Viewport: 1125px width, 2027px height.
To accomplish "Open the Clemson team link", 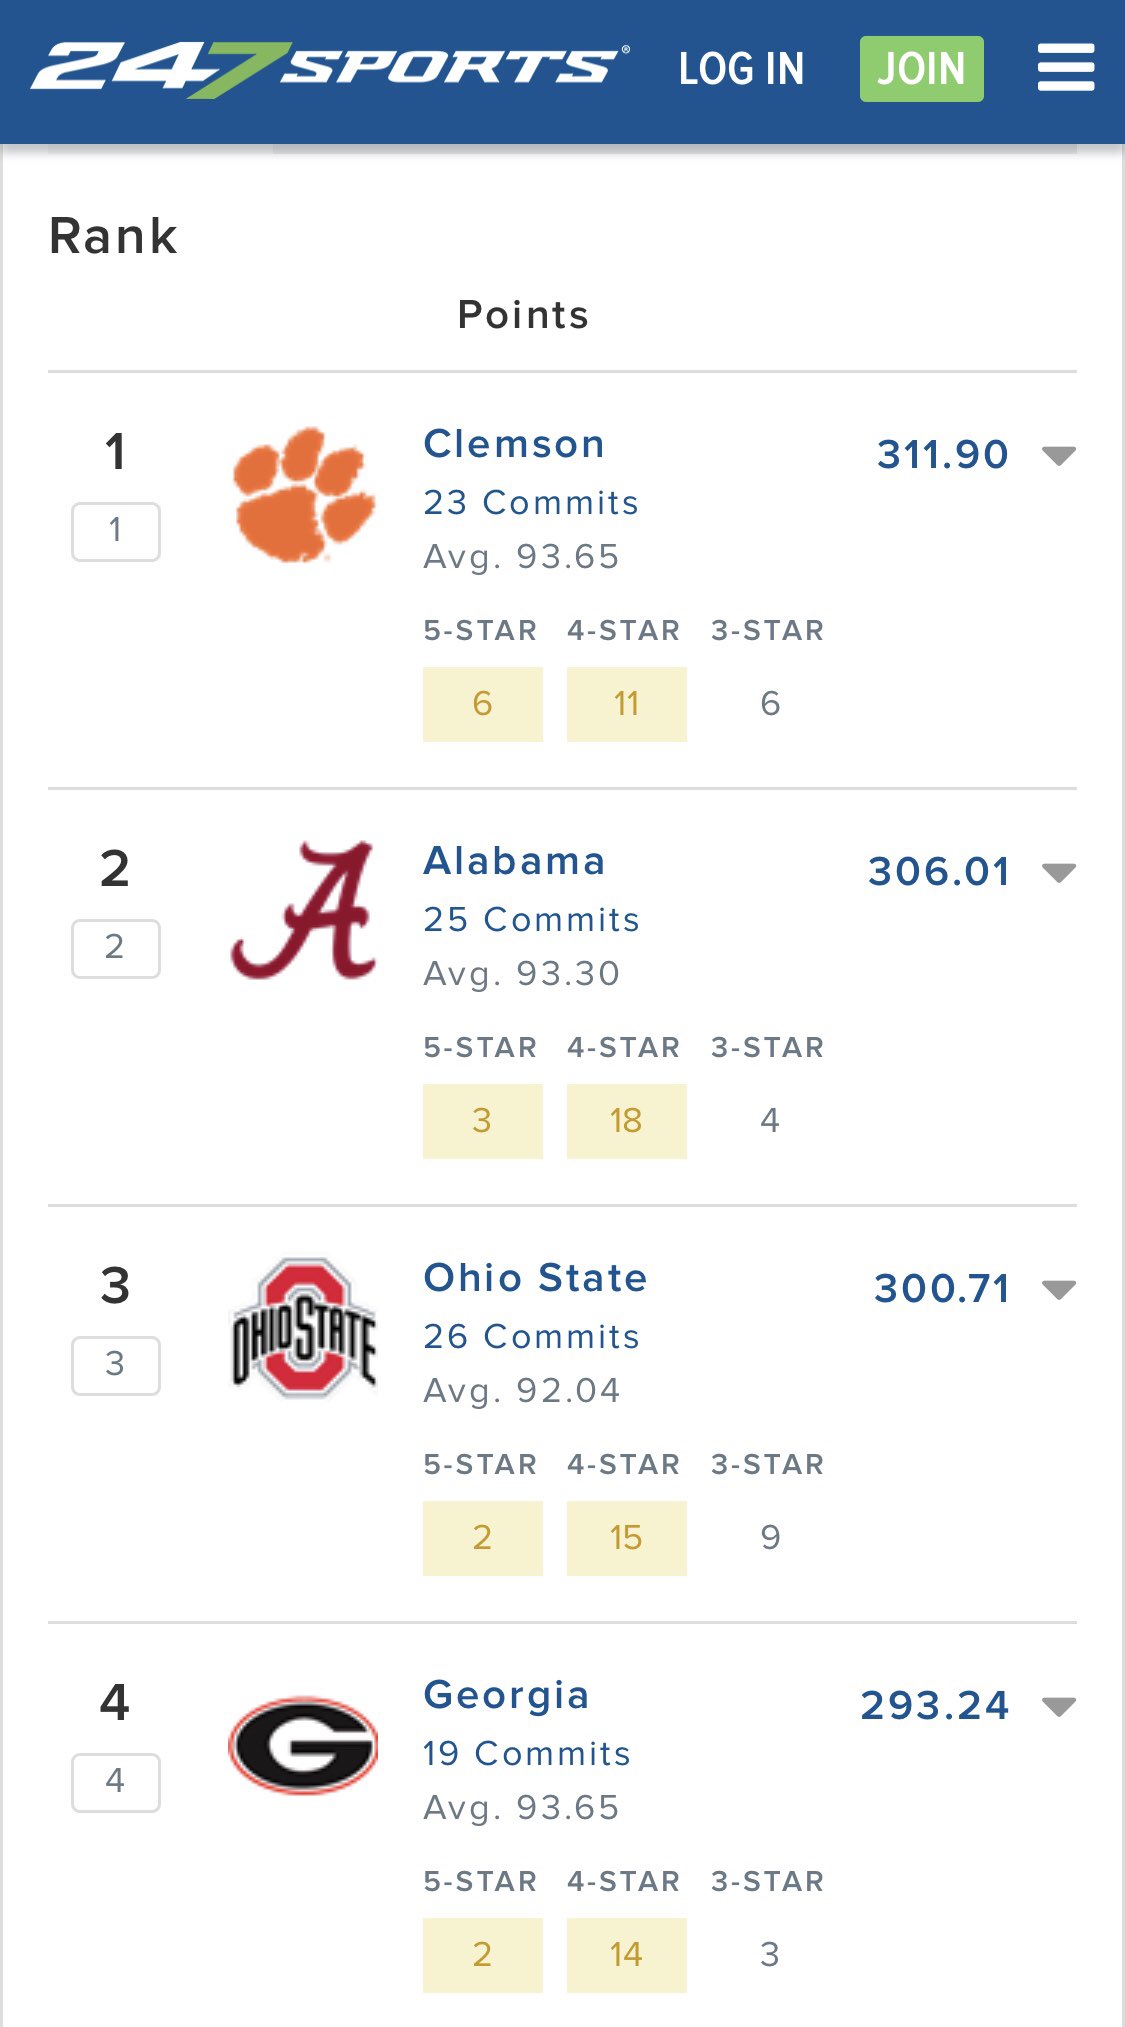I will [514, 444].
